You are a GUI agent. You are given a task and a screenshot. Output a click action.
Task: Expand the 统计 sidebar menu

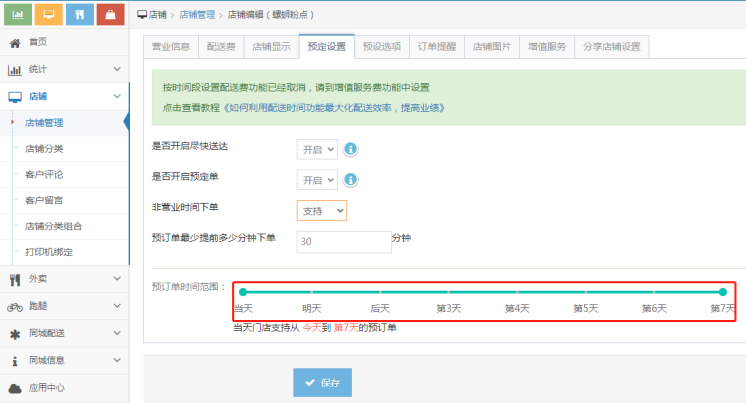[x=64, y=69]
